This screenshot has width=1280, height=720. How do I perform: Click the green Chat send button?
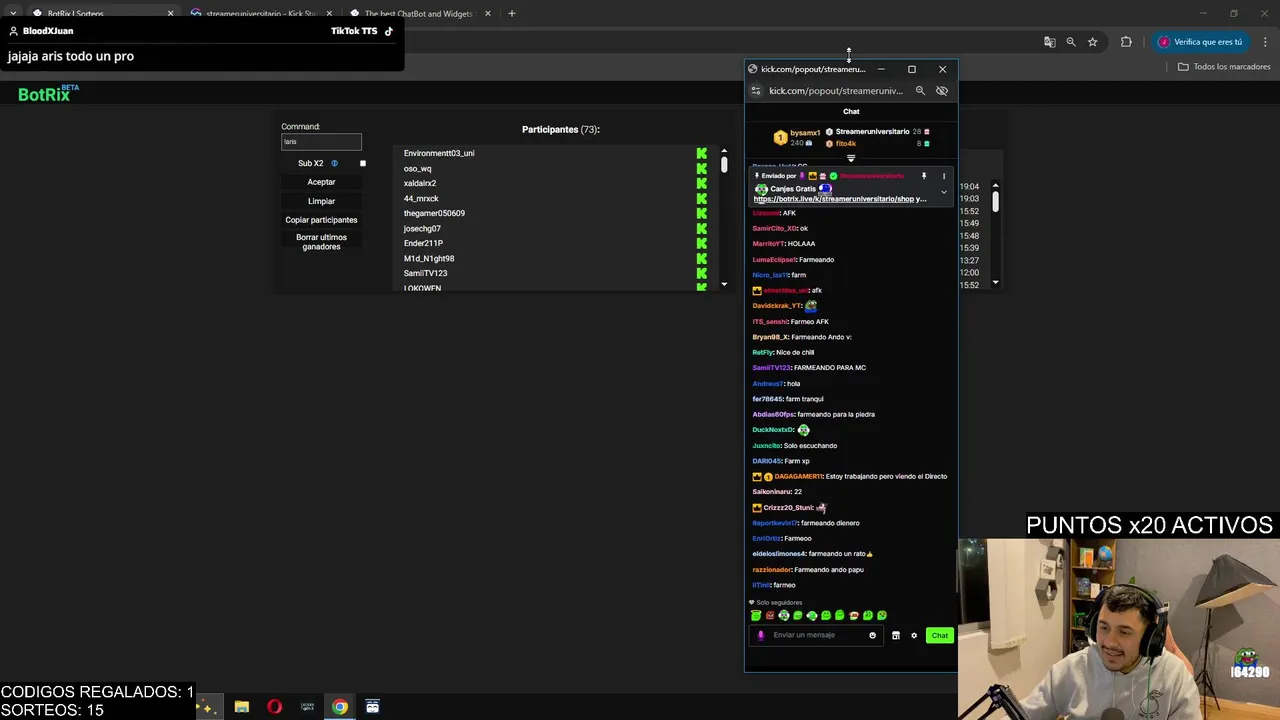tap(939, 635)
